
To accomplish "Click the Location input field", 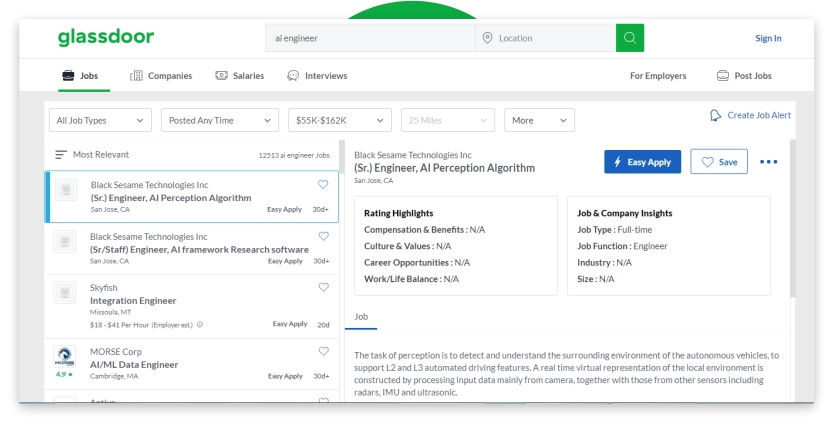I will pyautogui.click(x=552, y=38).
